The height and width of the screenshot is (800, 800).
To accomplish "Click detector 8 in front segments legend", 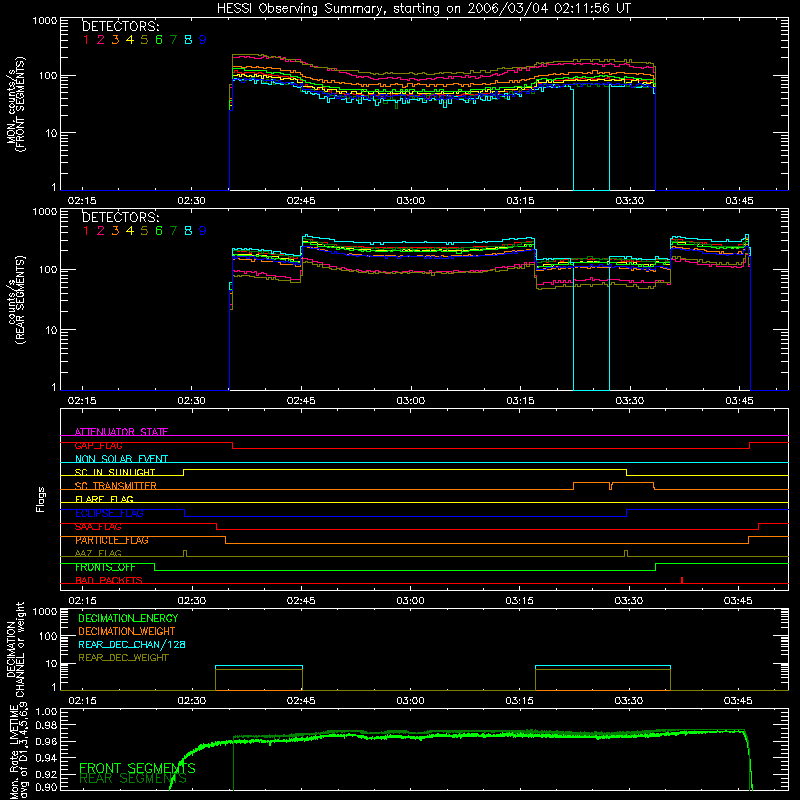I will (x=188, y=40).
